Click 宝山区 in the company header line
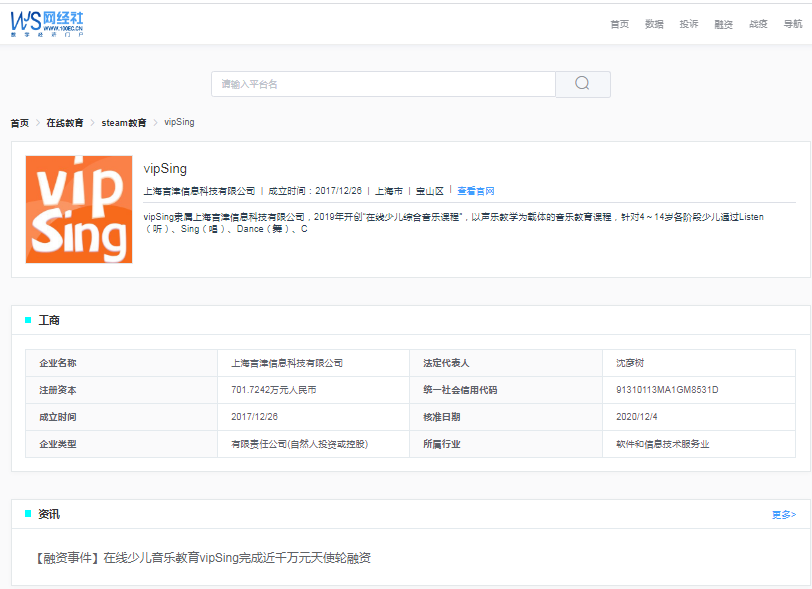 point(430,191)
